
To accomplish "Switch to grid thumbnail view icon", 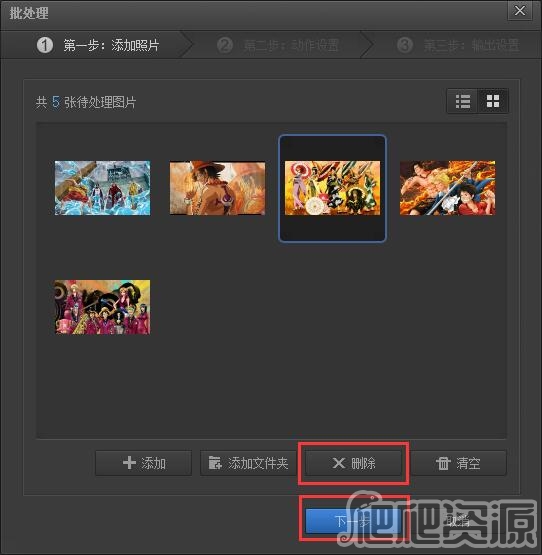I will tap(493, 101).
